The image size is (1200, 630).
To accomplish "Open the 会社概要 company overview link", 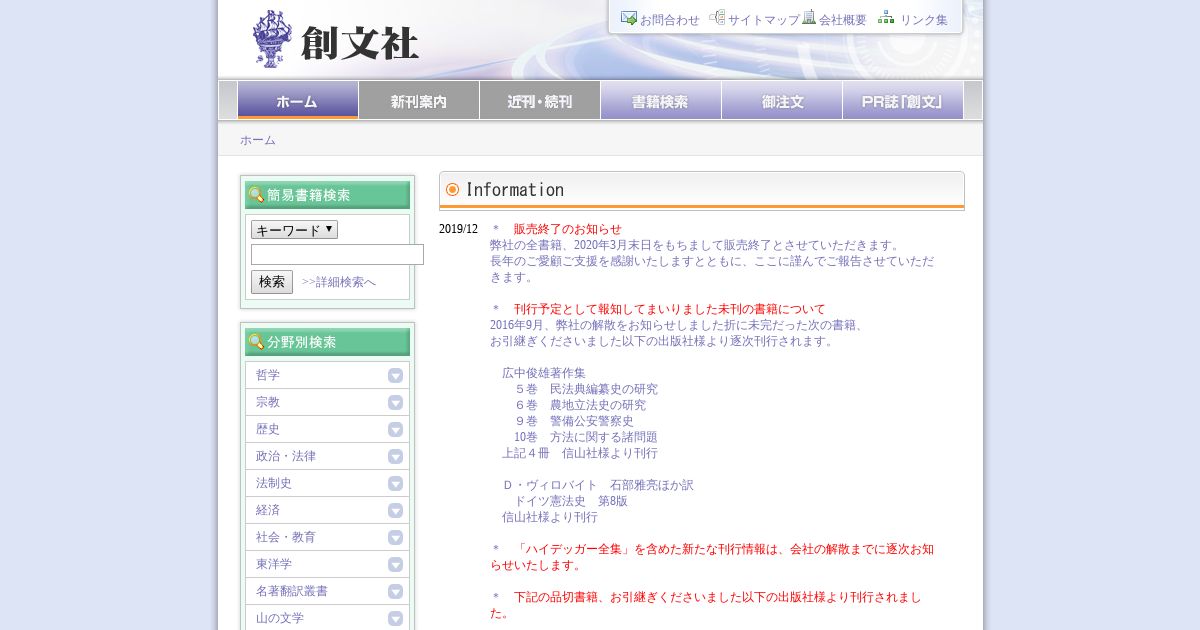I will [843, 20].
